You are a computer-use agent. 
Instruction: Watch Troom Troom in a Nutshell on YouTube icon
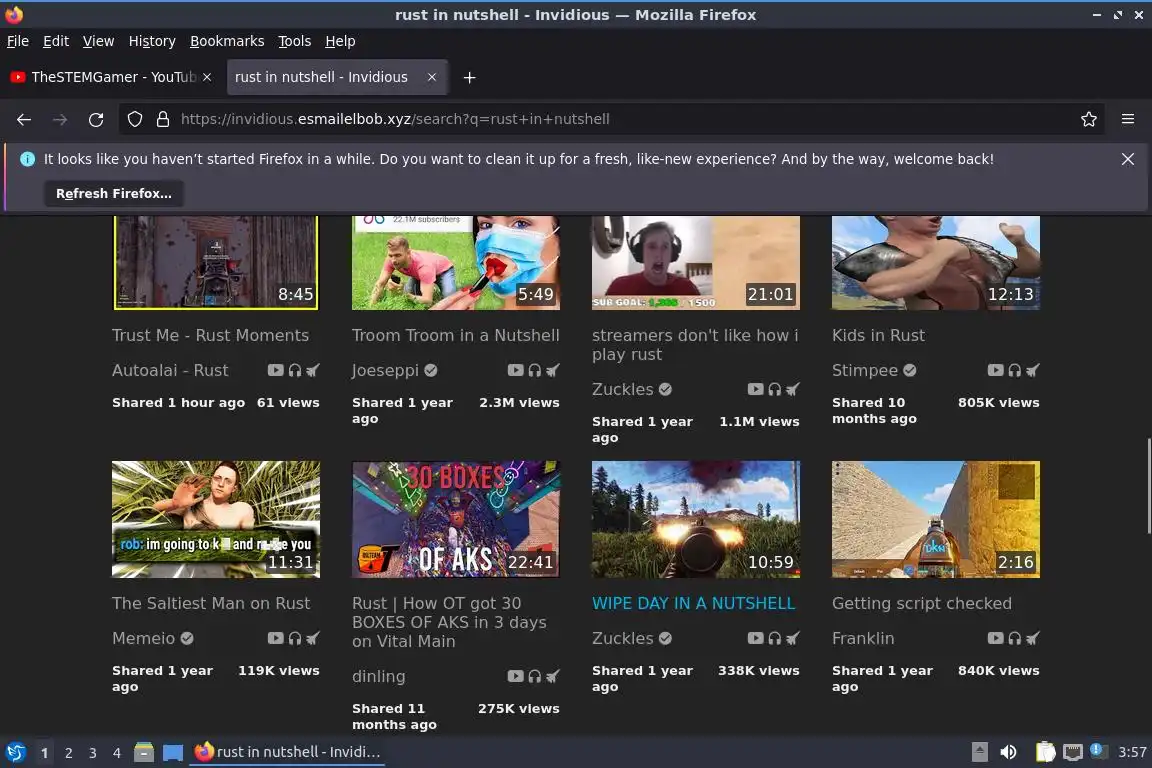tap(516, 370)
